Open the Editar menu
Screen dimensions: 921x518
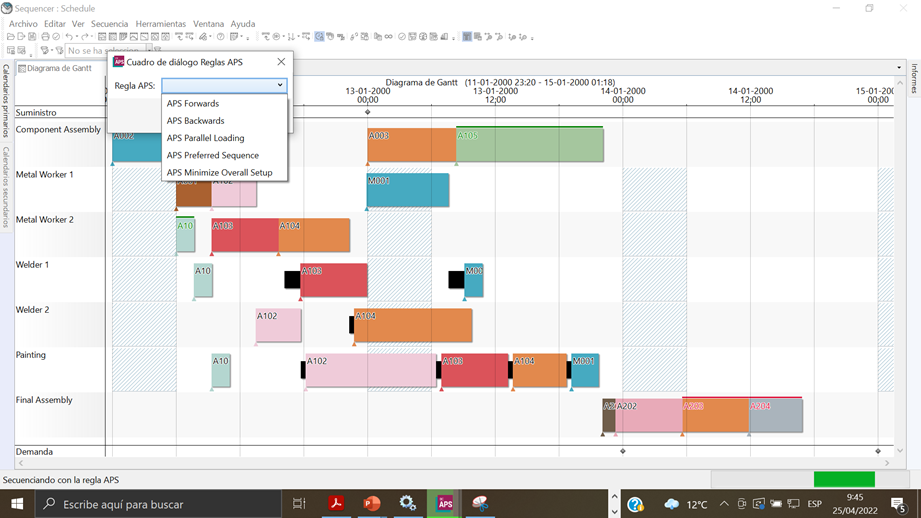coord(55,23)
